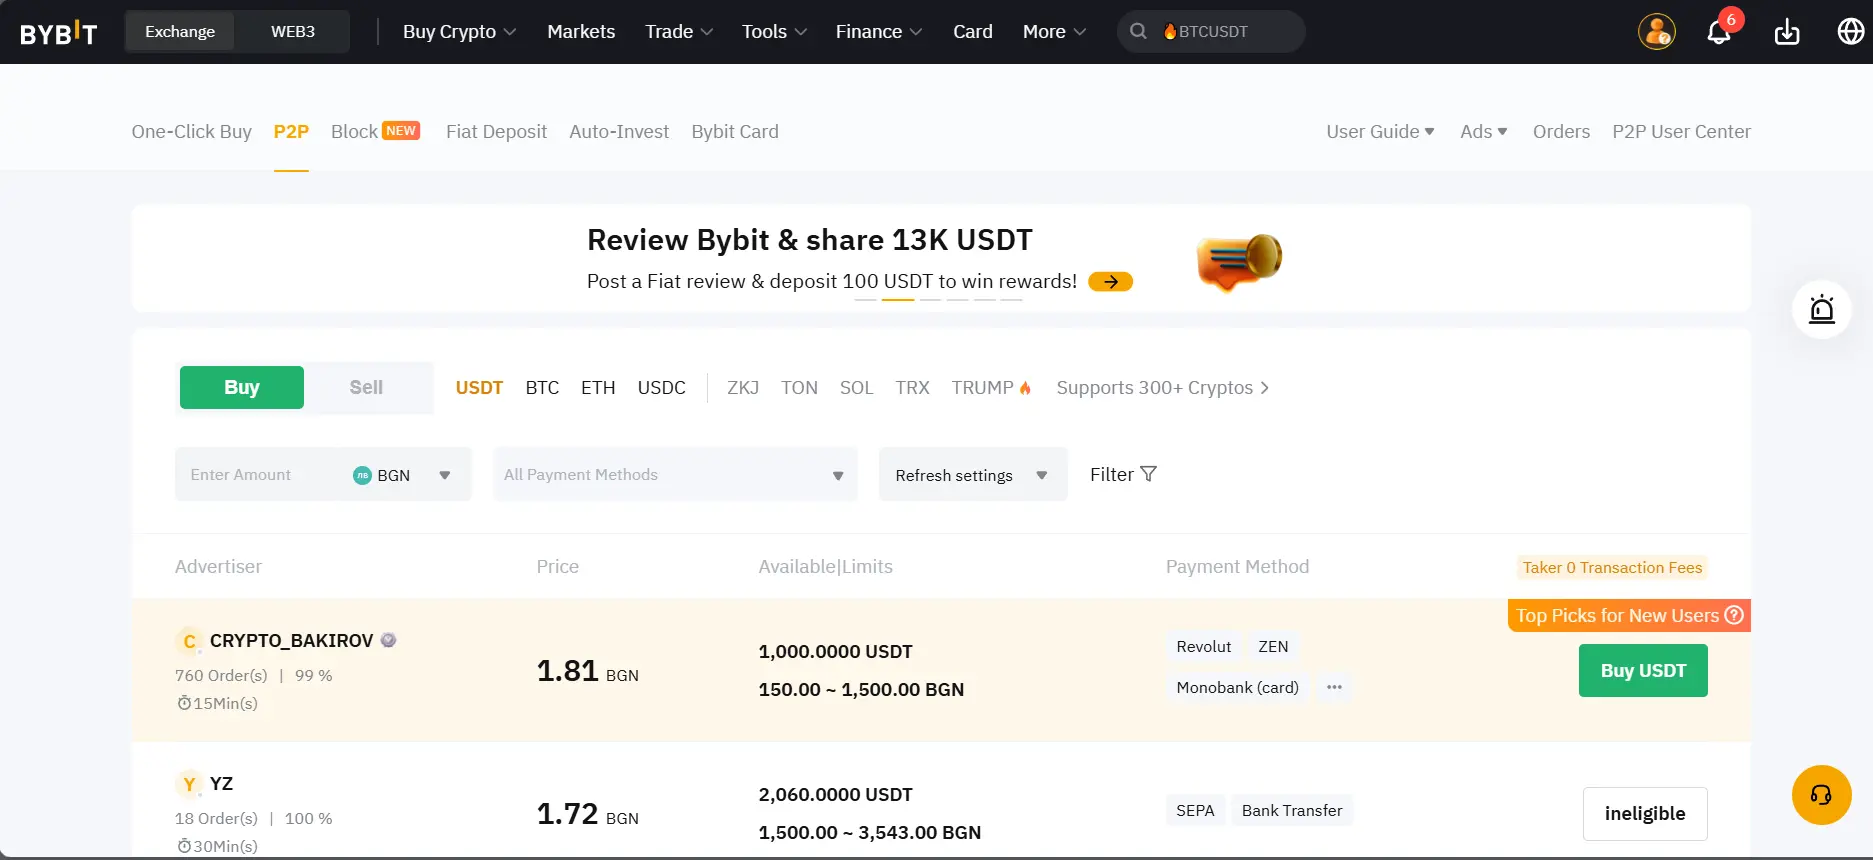The height and width of the screenshot is (860, 1873).
Task: Click the Filter funnel icon
Action: pos(1149,474)
